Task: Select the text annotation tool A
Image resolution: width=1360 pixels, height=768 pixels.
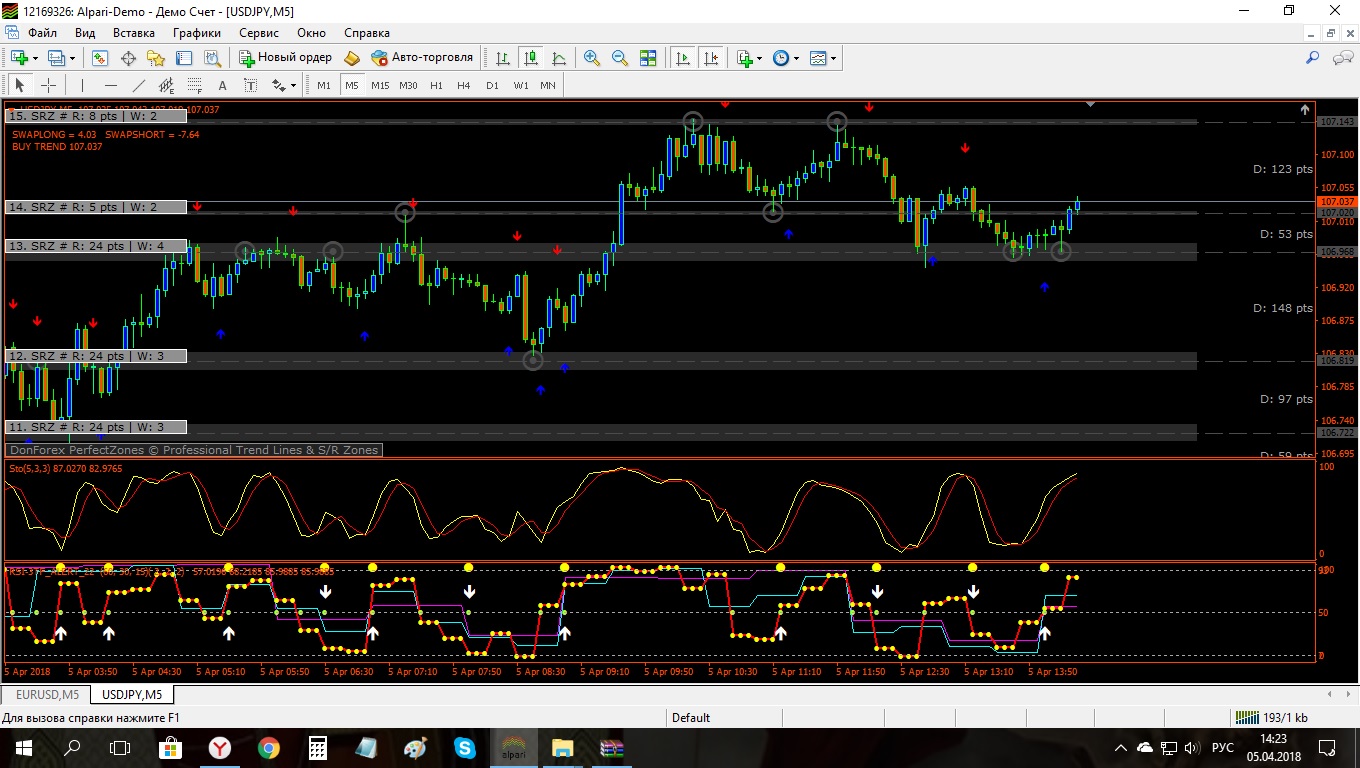Action: coord(222,85)
